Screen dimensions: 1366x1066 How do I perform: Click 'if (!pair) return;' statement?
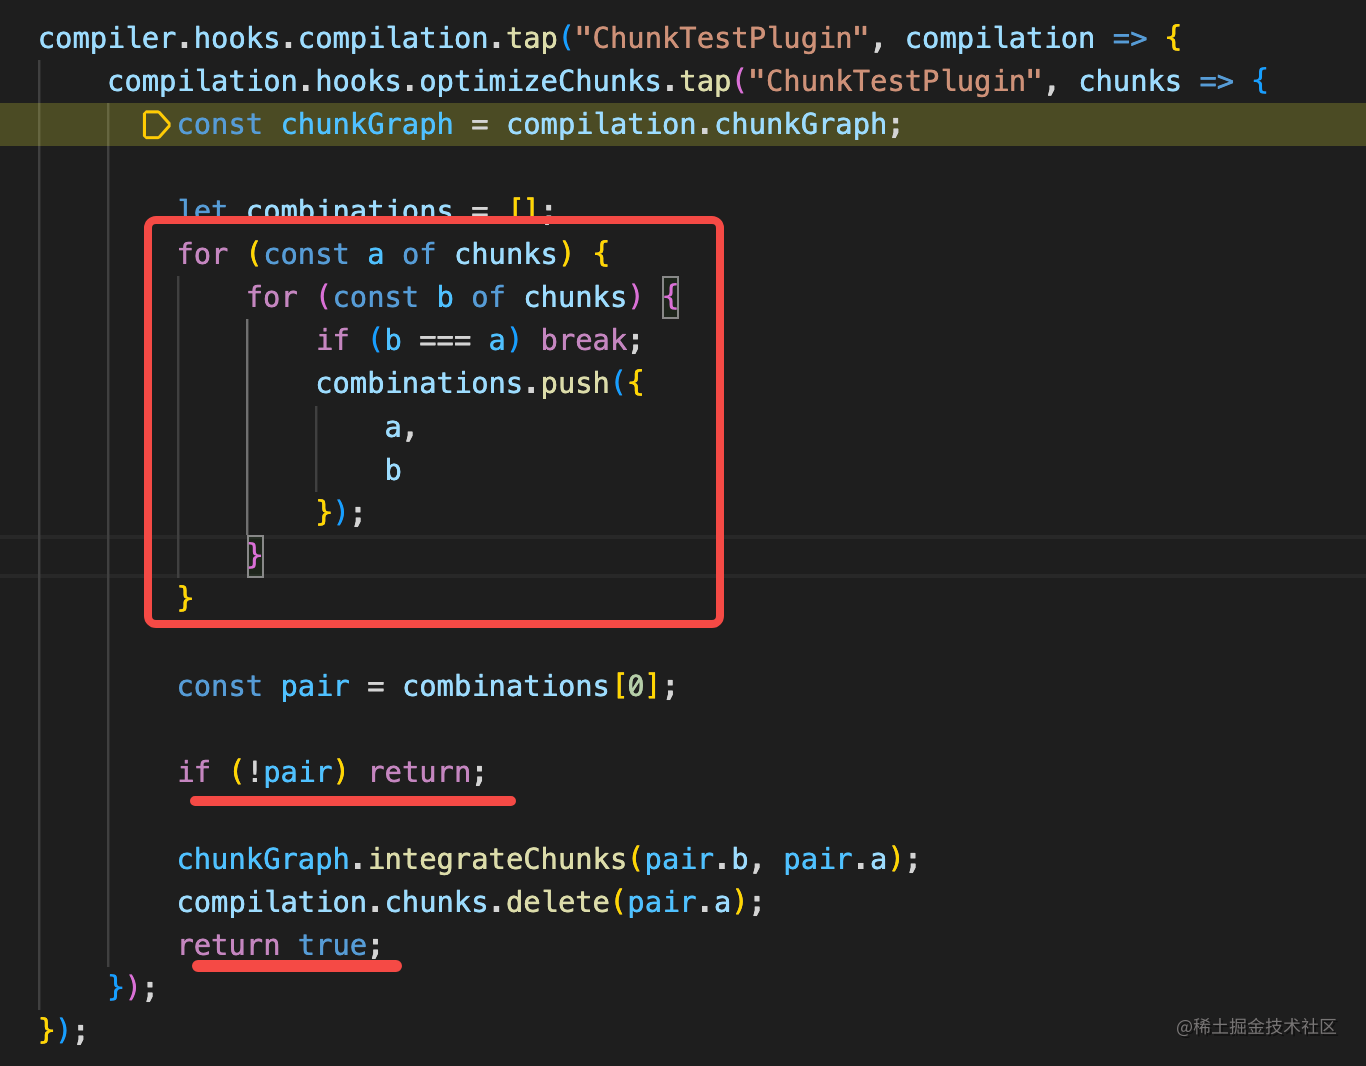click(332, 772)
